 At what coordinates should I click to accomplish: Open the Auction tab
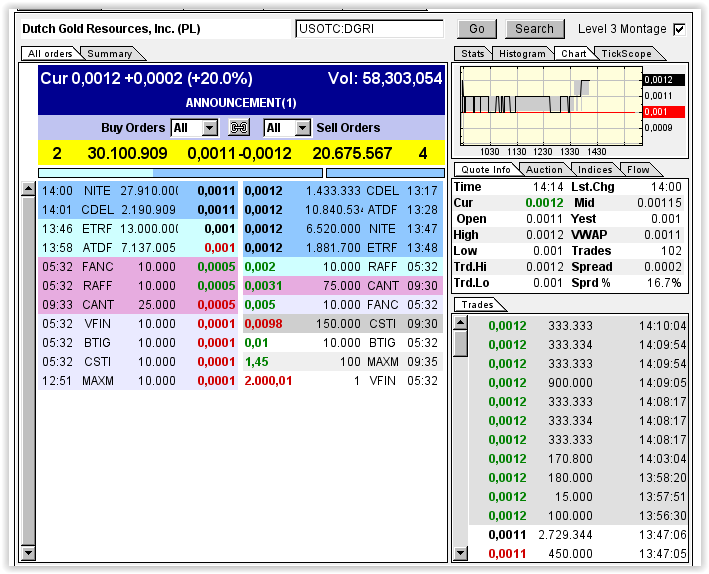[544, 170]
